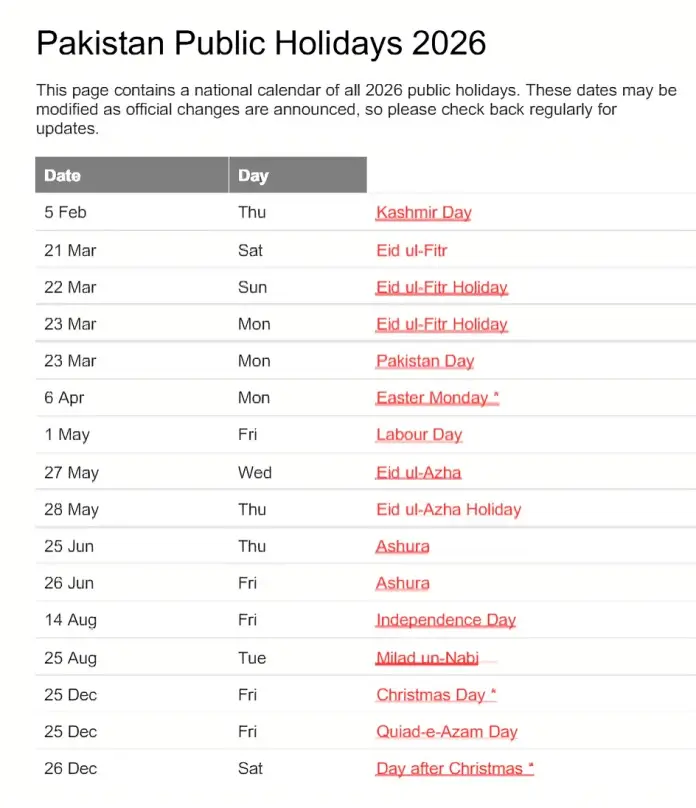Click the Date column header
The image size is (696, 808).
click(x=62, y=175)
